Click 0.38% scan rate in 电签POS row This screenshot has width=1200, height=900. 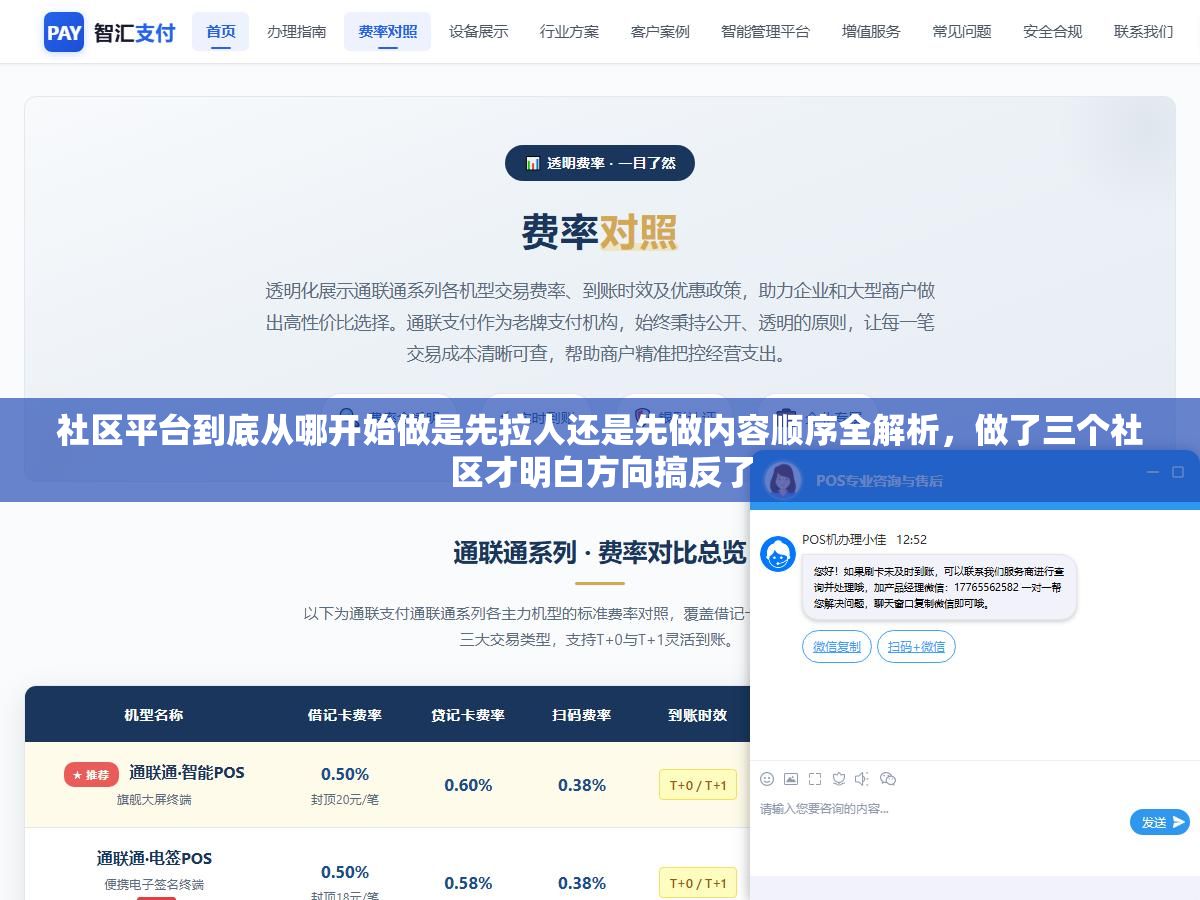tap(582, 883)
